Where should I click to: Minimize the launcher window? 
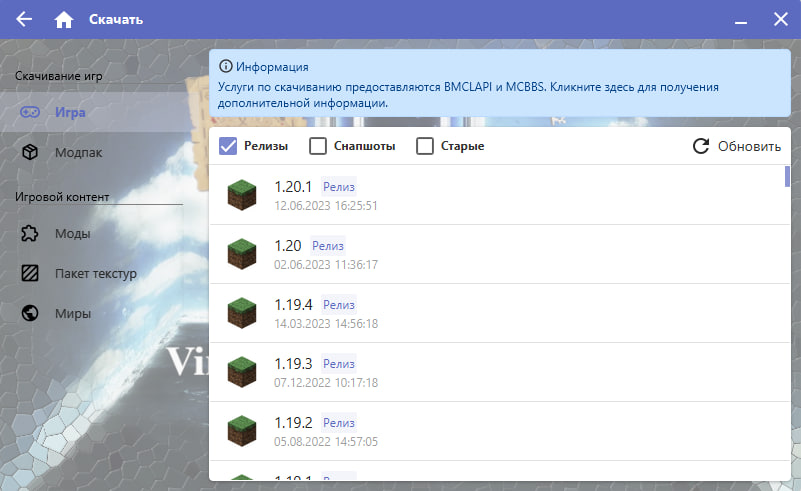pos(741,20)
